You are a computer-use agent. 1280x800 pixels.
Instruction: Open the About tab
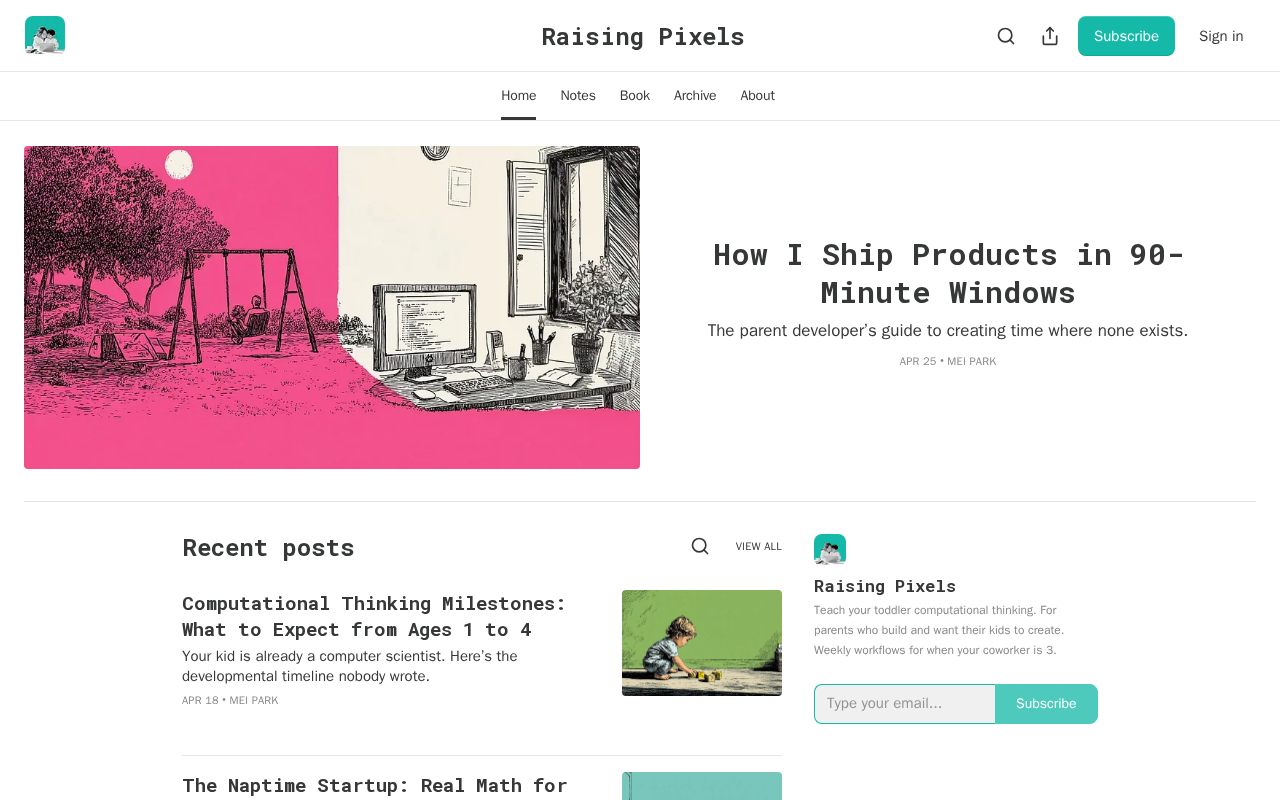[x=758, y=96]
